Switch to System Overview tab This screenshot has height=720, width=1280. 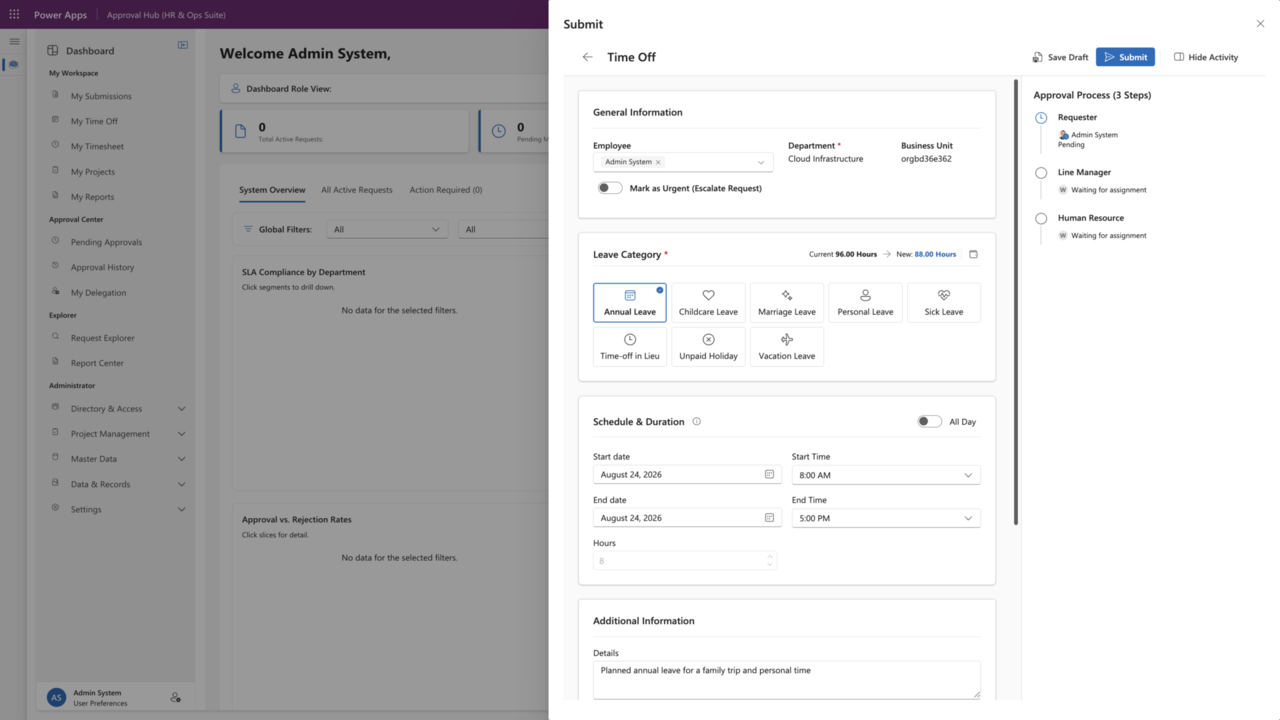point(272,190)
